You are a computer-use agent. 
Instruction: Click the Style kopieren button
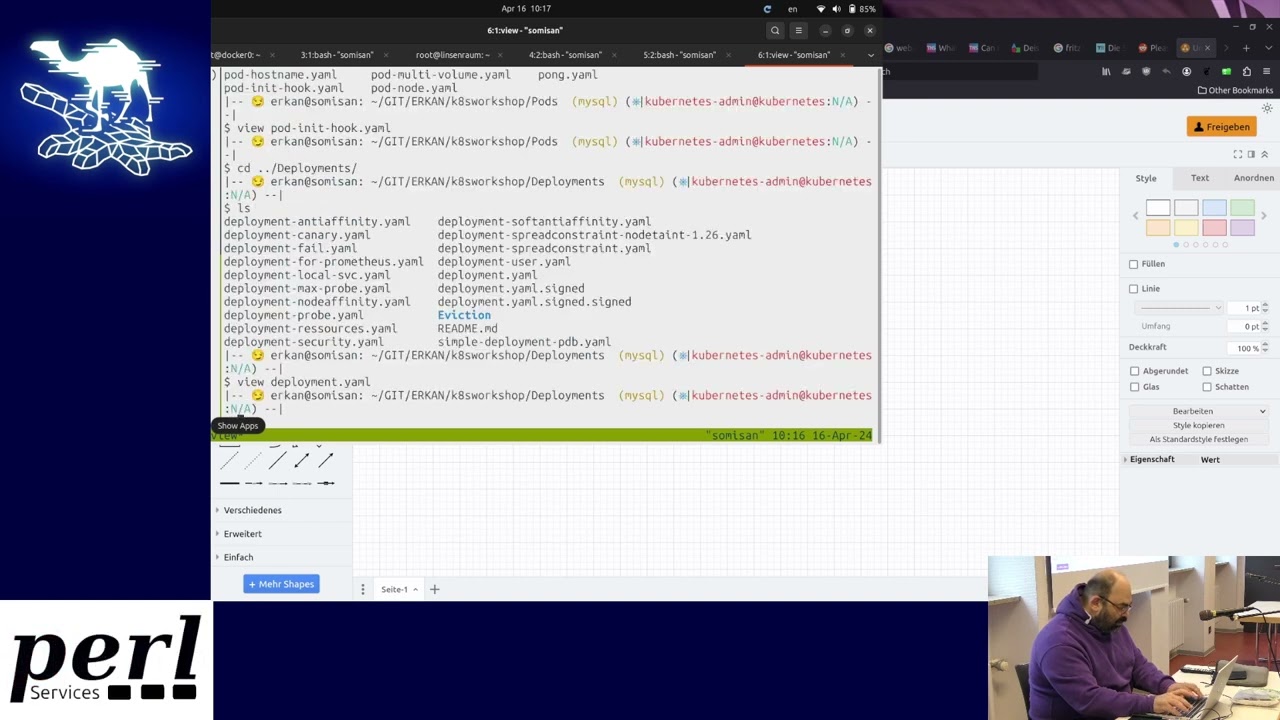tap(1199, 425)
